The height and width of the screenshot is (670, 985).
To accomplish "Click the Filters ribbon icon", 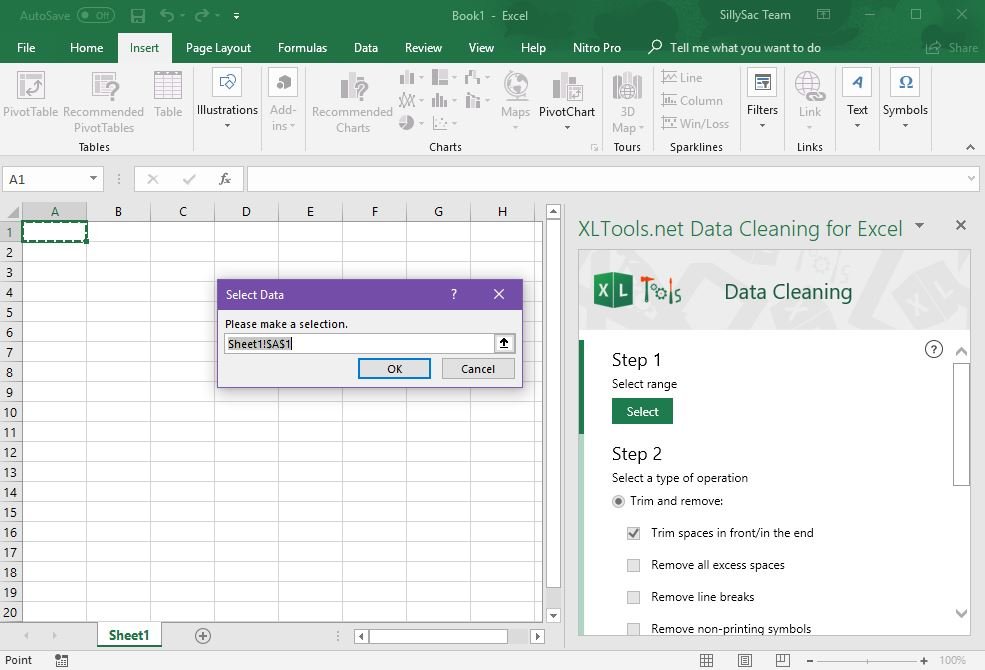I will tap(762, 98).
